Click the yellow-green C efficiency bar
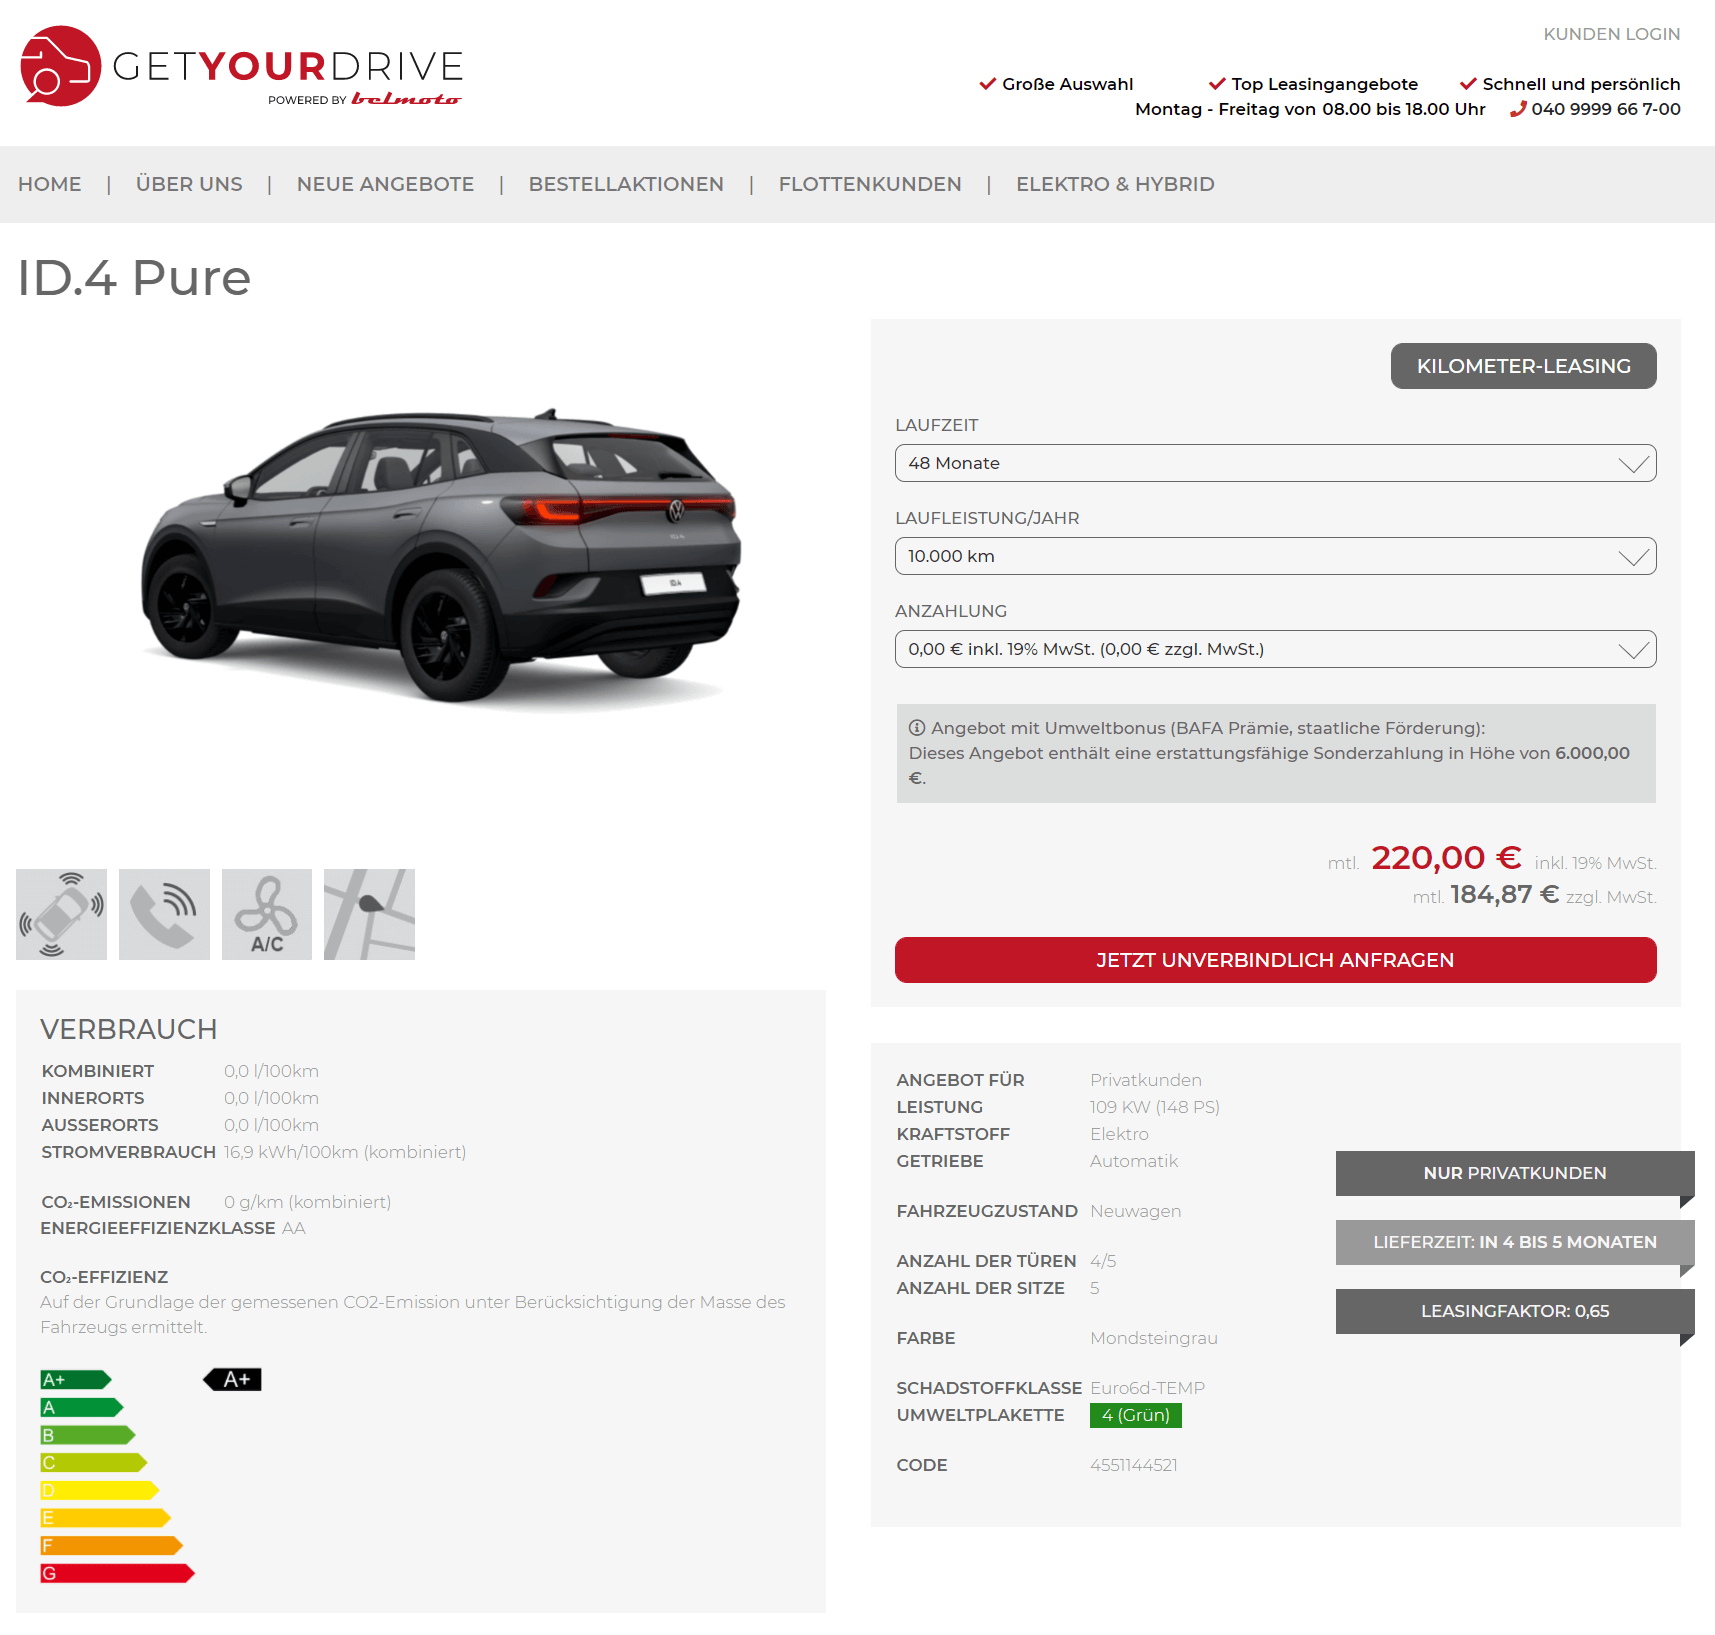This screenshot has height=1635, width=1715. point(94,1463)
